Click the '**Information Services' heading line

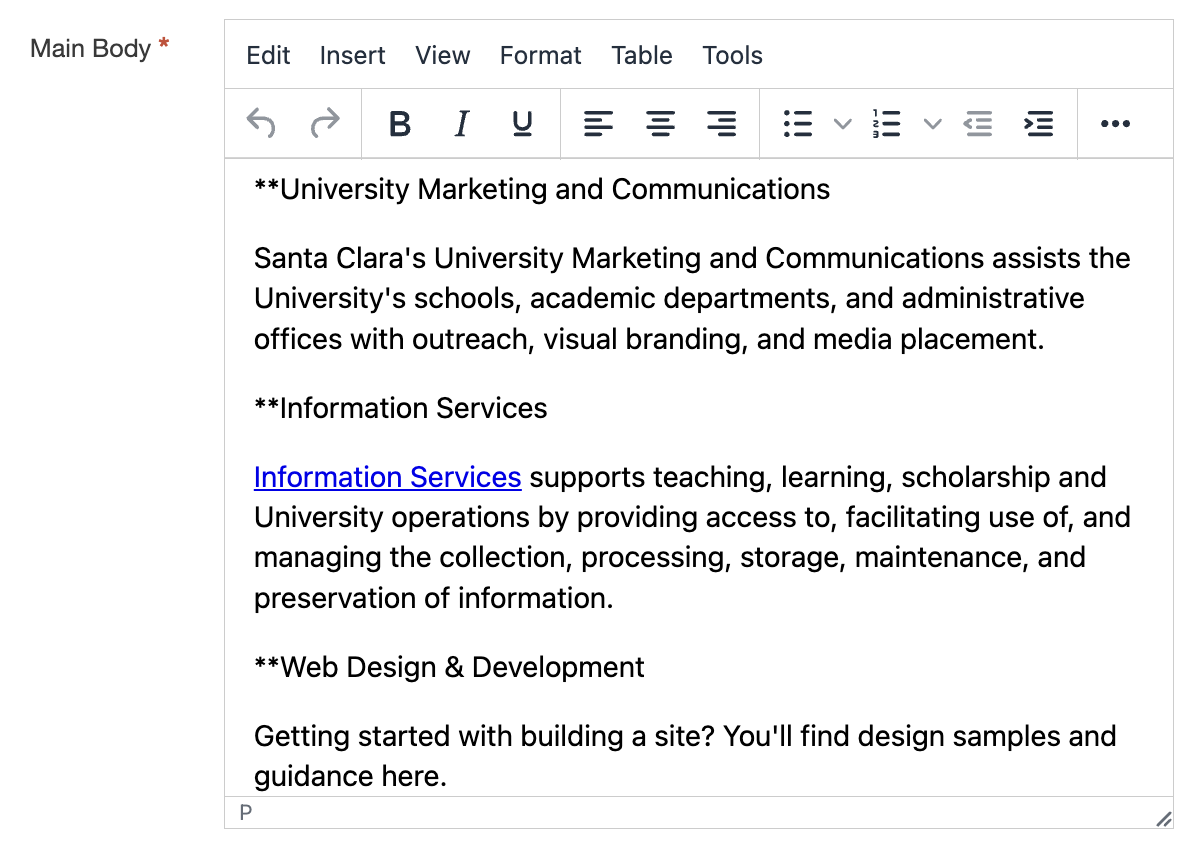400,408
